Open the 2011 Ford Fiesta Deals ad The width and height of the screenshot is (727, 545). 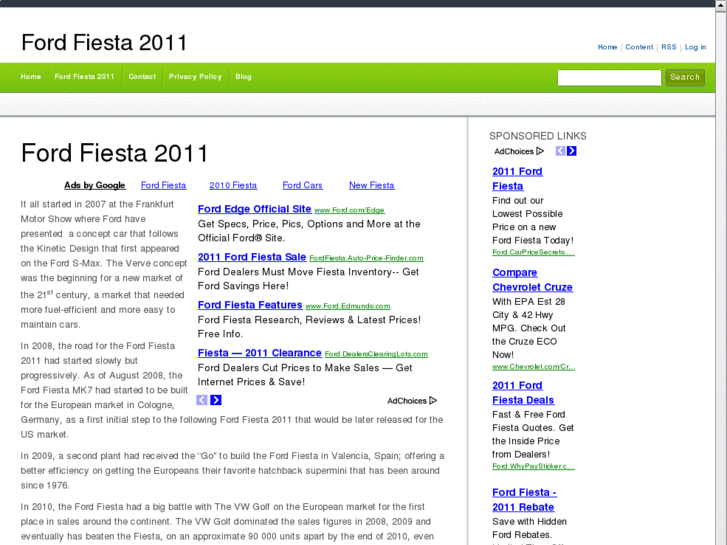pos(523,392)
